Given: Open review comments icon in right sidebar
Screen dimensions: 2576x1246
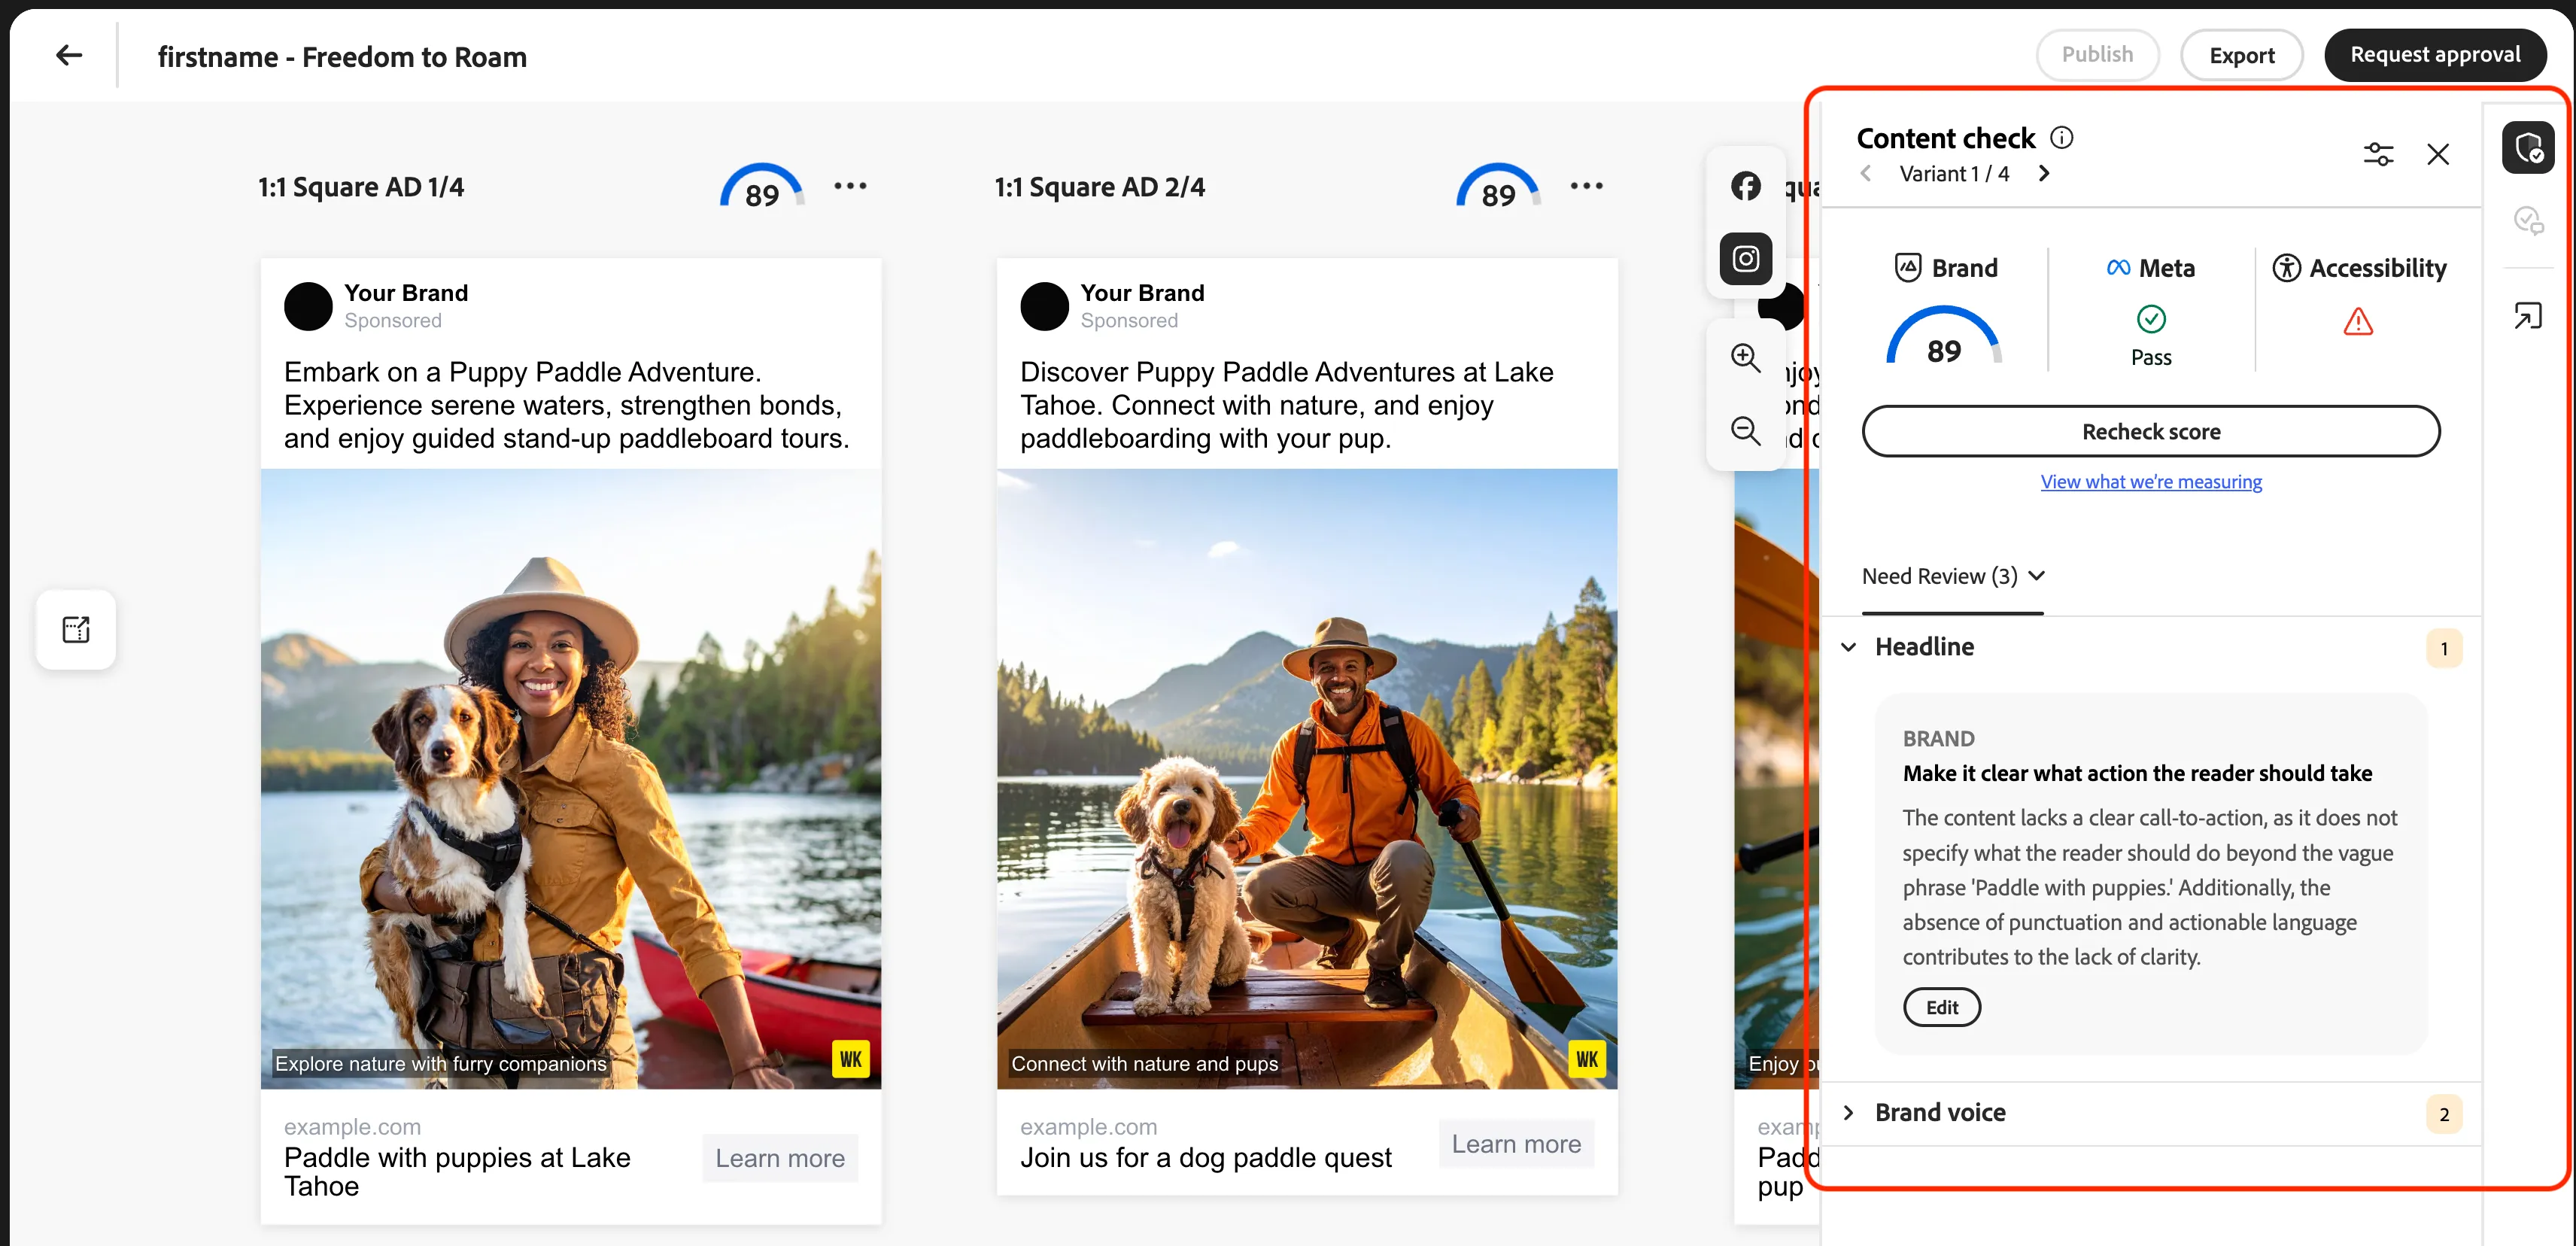Looking at the screenshot, I should 2528,220.
